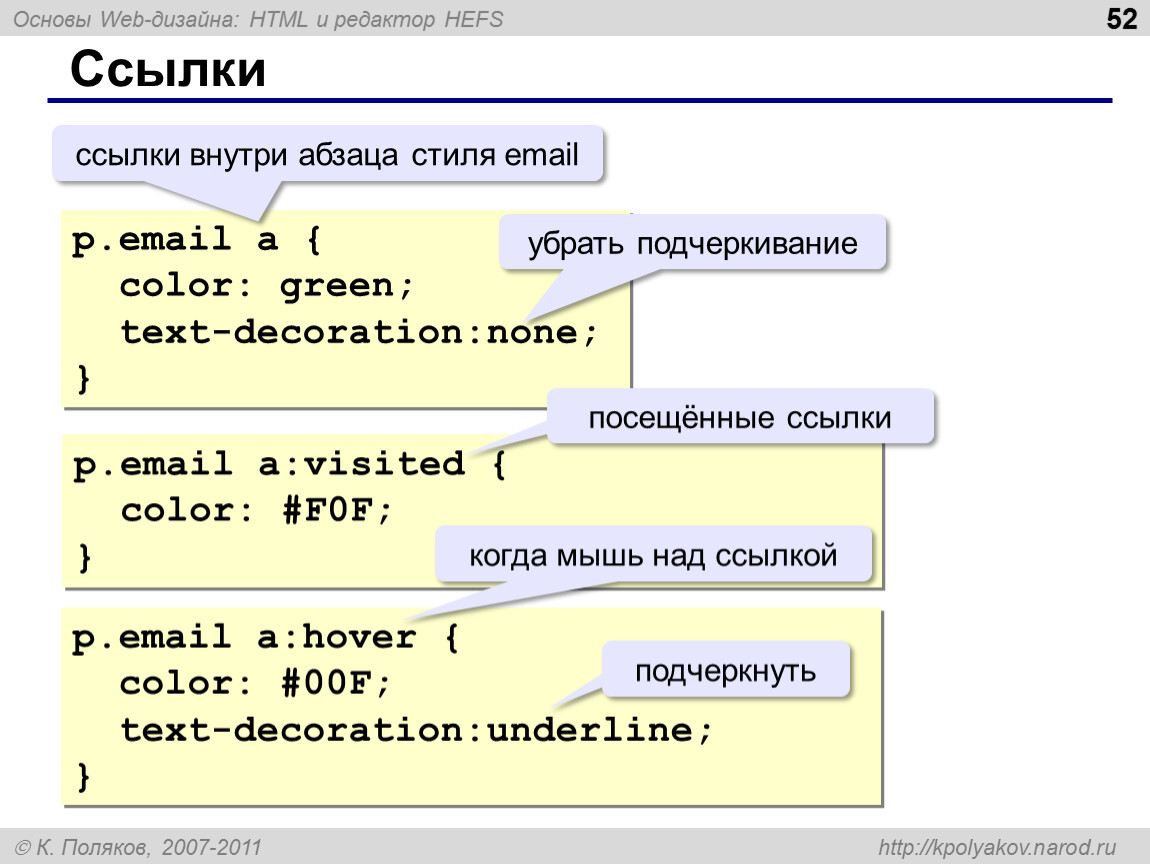Viewport: 1150px width, 864px height.
Task: Click the code line 'color: #F0F;'
Action: [x=257, y=510]
